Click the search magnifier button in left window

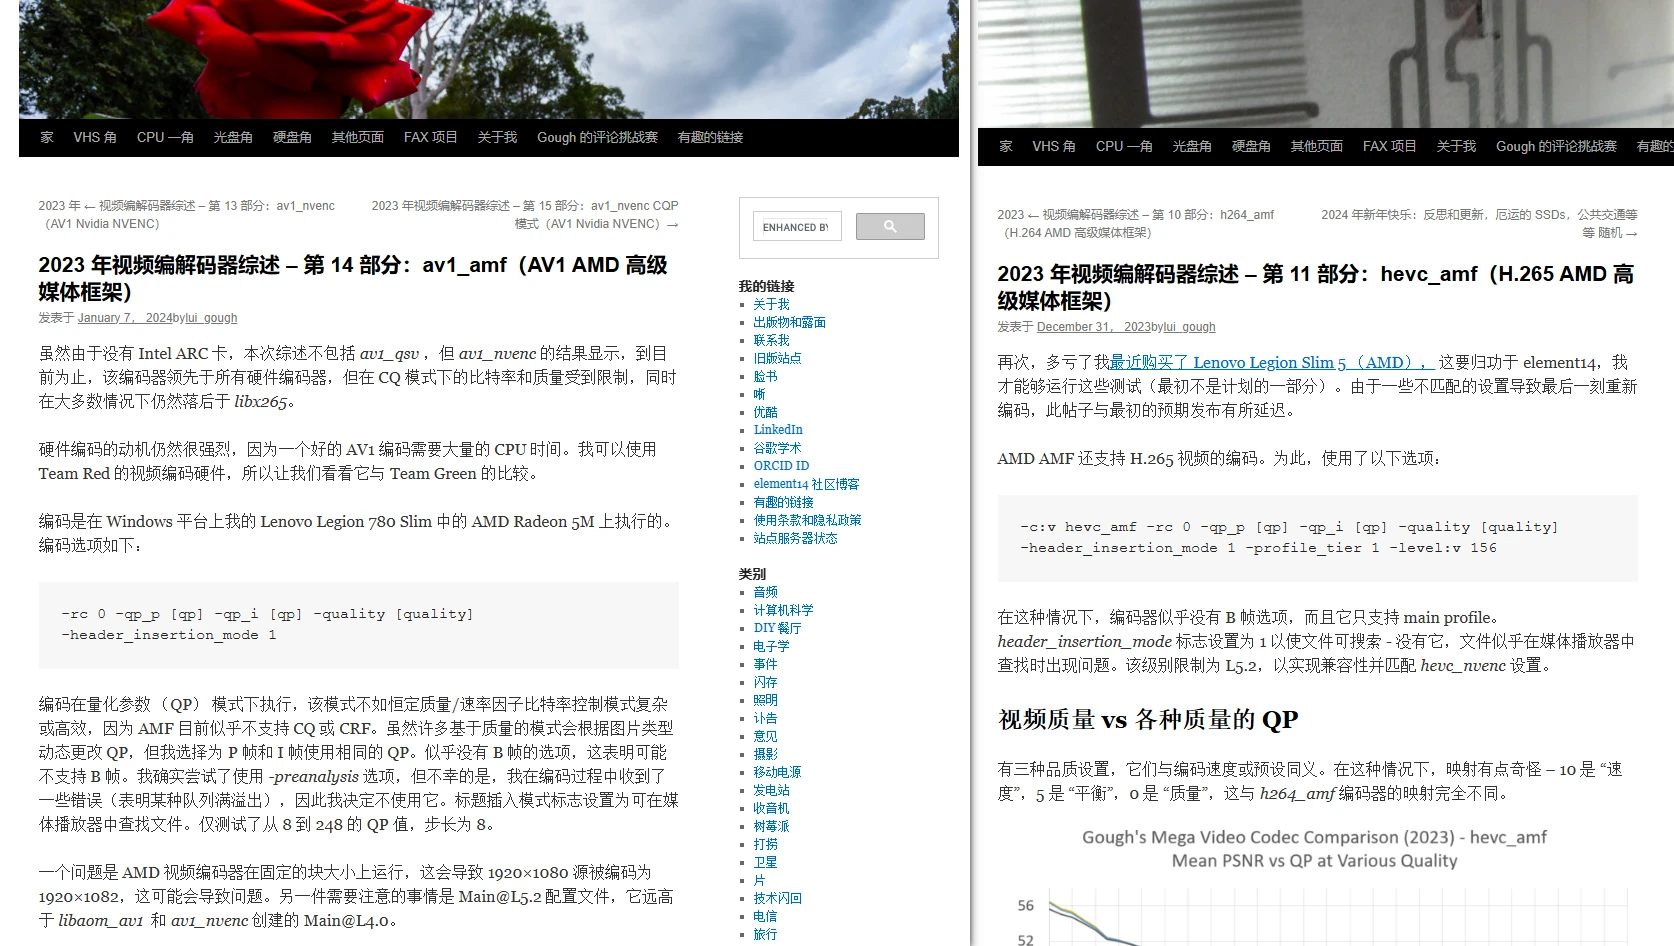pyautogui.click(x=890, y=227)
